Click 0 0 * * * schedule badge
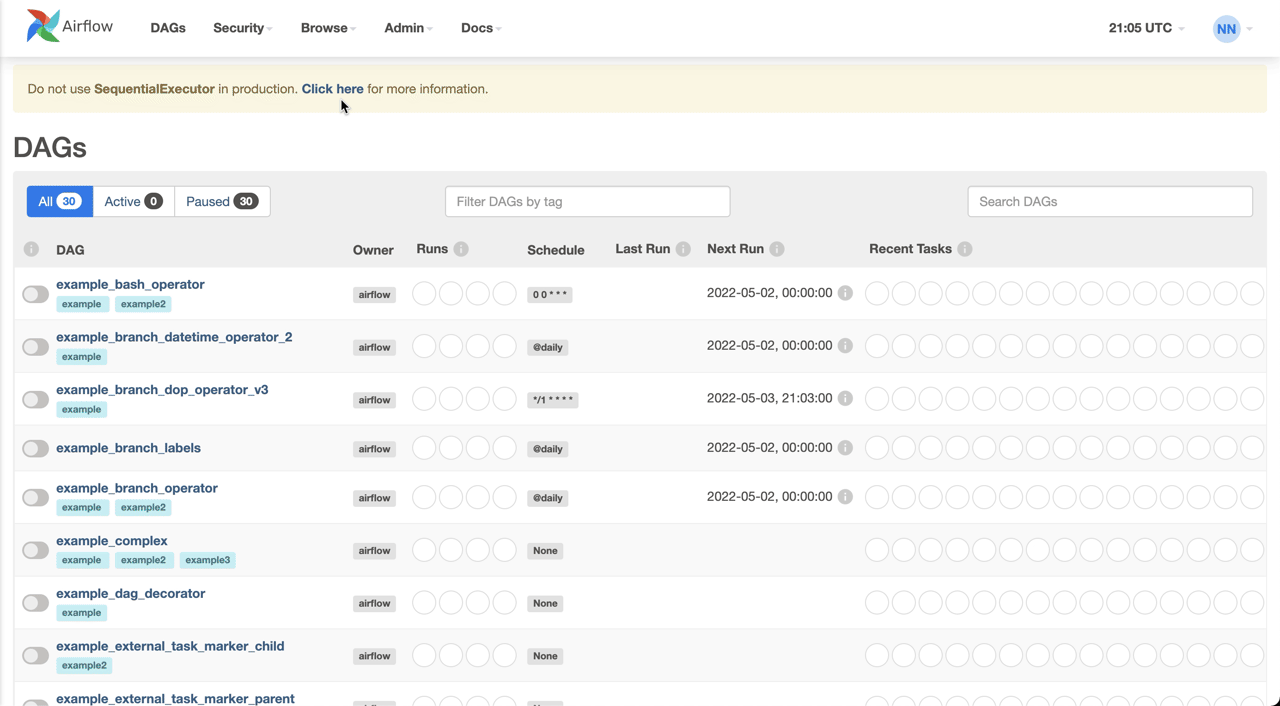The image size is (1280, 706). tap(550, 295)
